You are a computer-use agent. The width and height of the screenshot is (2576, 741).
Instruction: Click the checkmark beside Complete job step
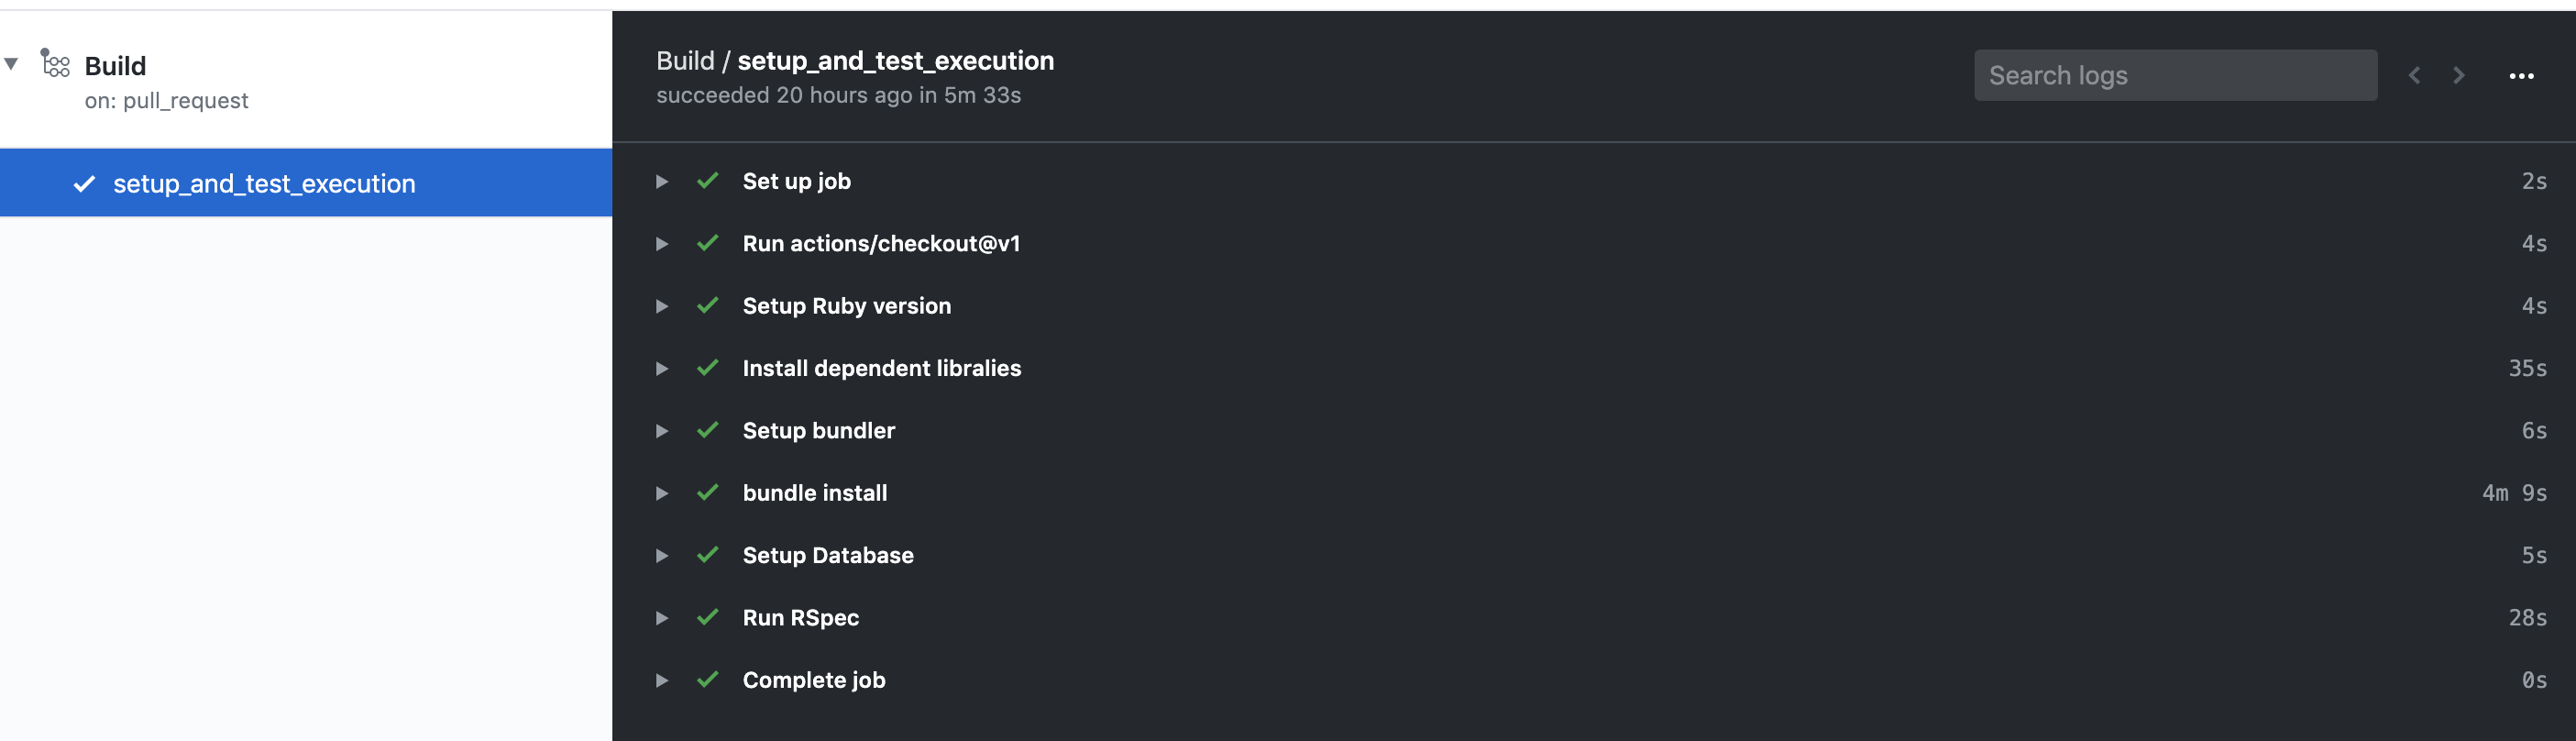pos(708,679)
